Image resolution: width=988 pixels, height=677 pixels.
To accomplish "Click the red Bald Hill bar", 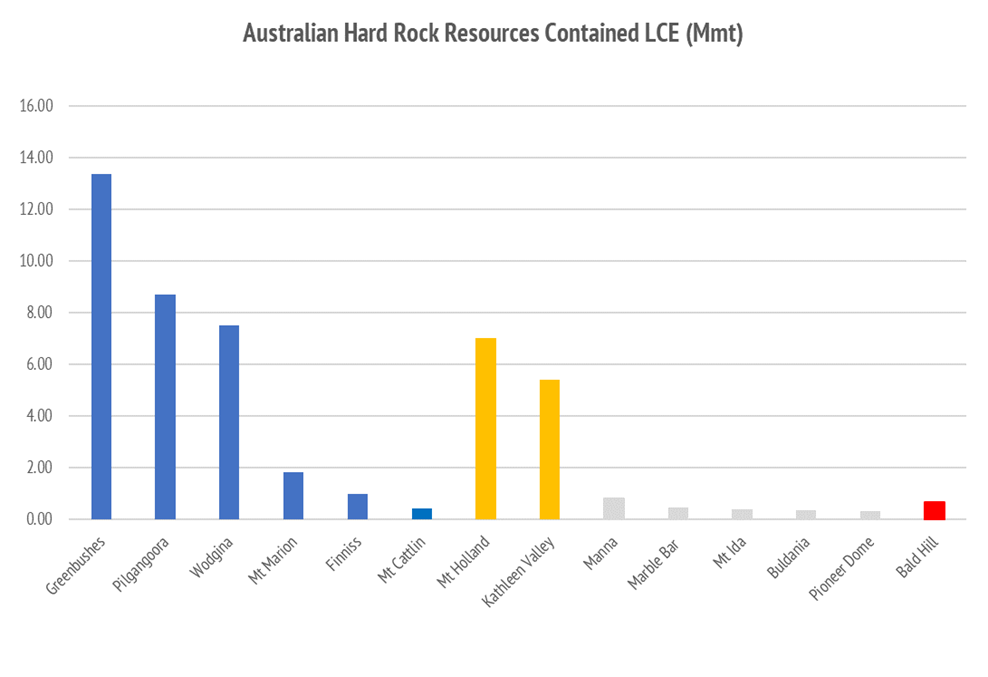I will pos(934,510).
